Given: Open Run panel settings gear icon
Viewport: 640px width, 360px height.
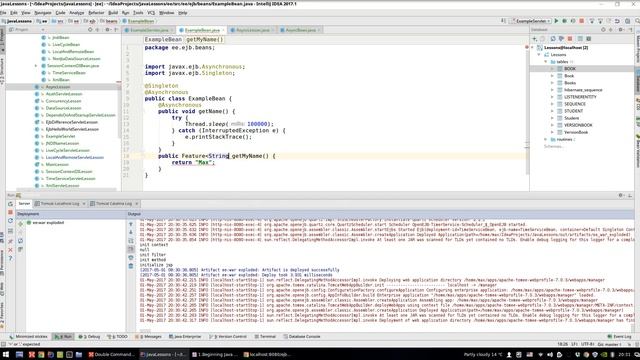Looking at the screenshot, I should 621,196.
